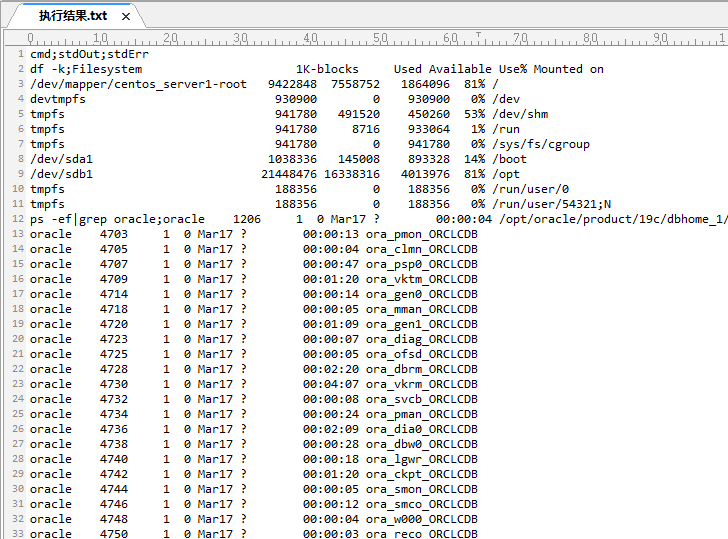Screen dimensions: 728x539
Task: Click process name 'ora_vktm_ORCLCDB'
Action: pyautogui.click(x=422, y=279)
